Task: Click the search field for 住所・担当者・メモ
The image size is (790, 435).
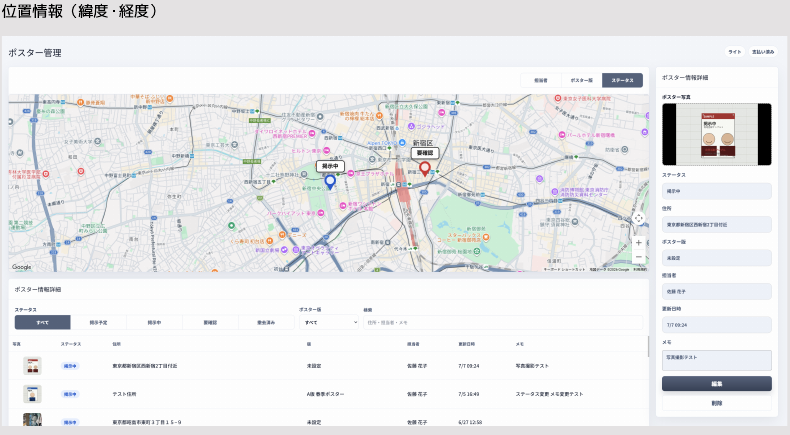Action: click(x=503, y=323)
